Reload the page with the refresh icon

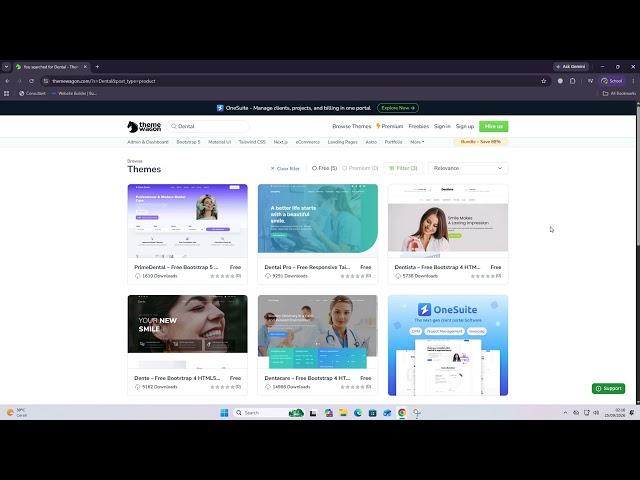point(31,81)
